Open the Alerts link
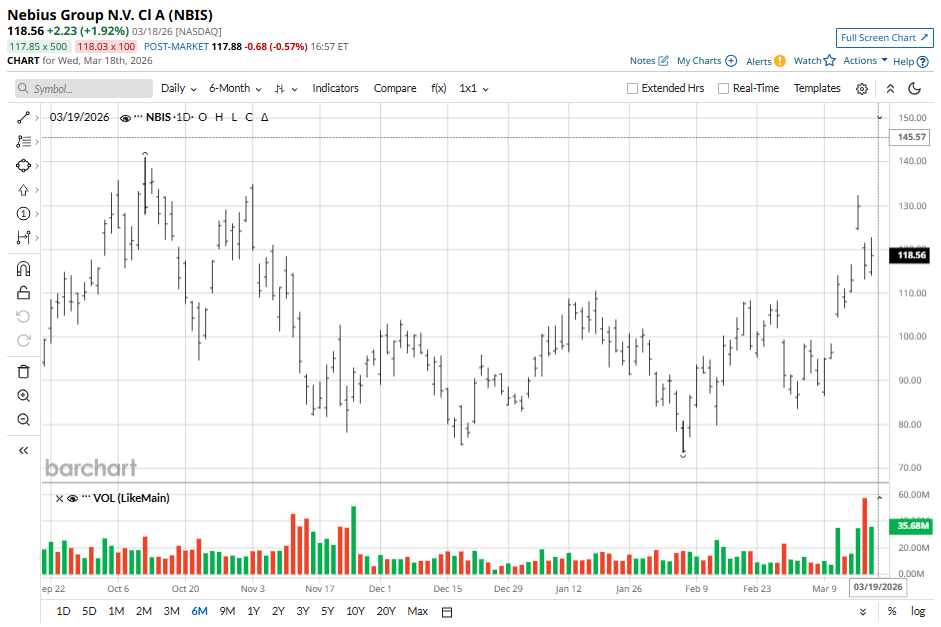941x627 pixels. [759, 61]
